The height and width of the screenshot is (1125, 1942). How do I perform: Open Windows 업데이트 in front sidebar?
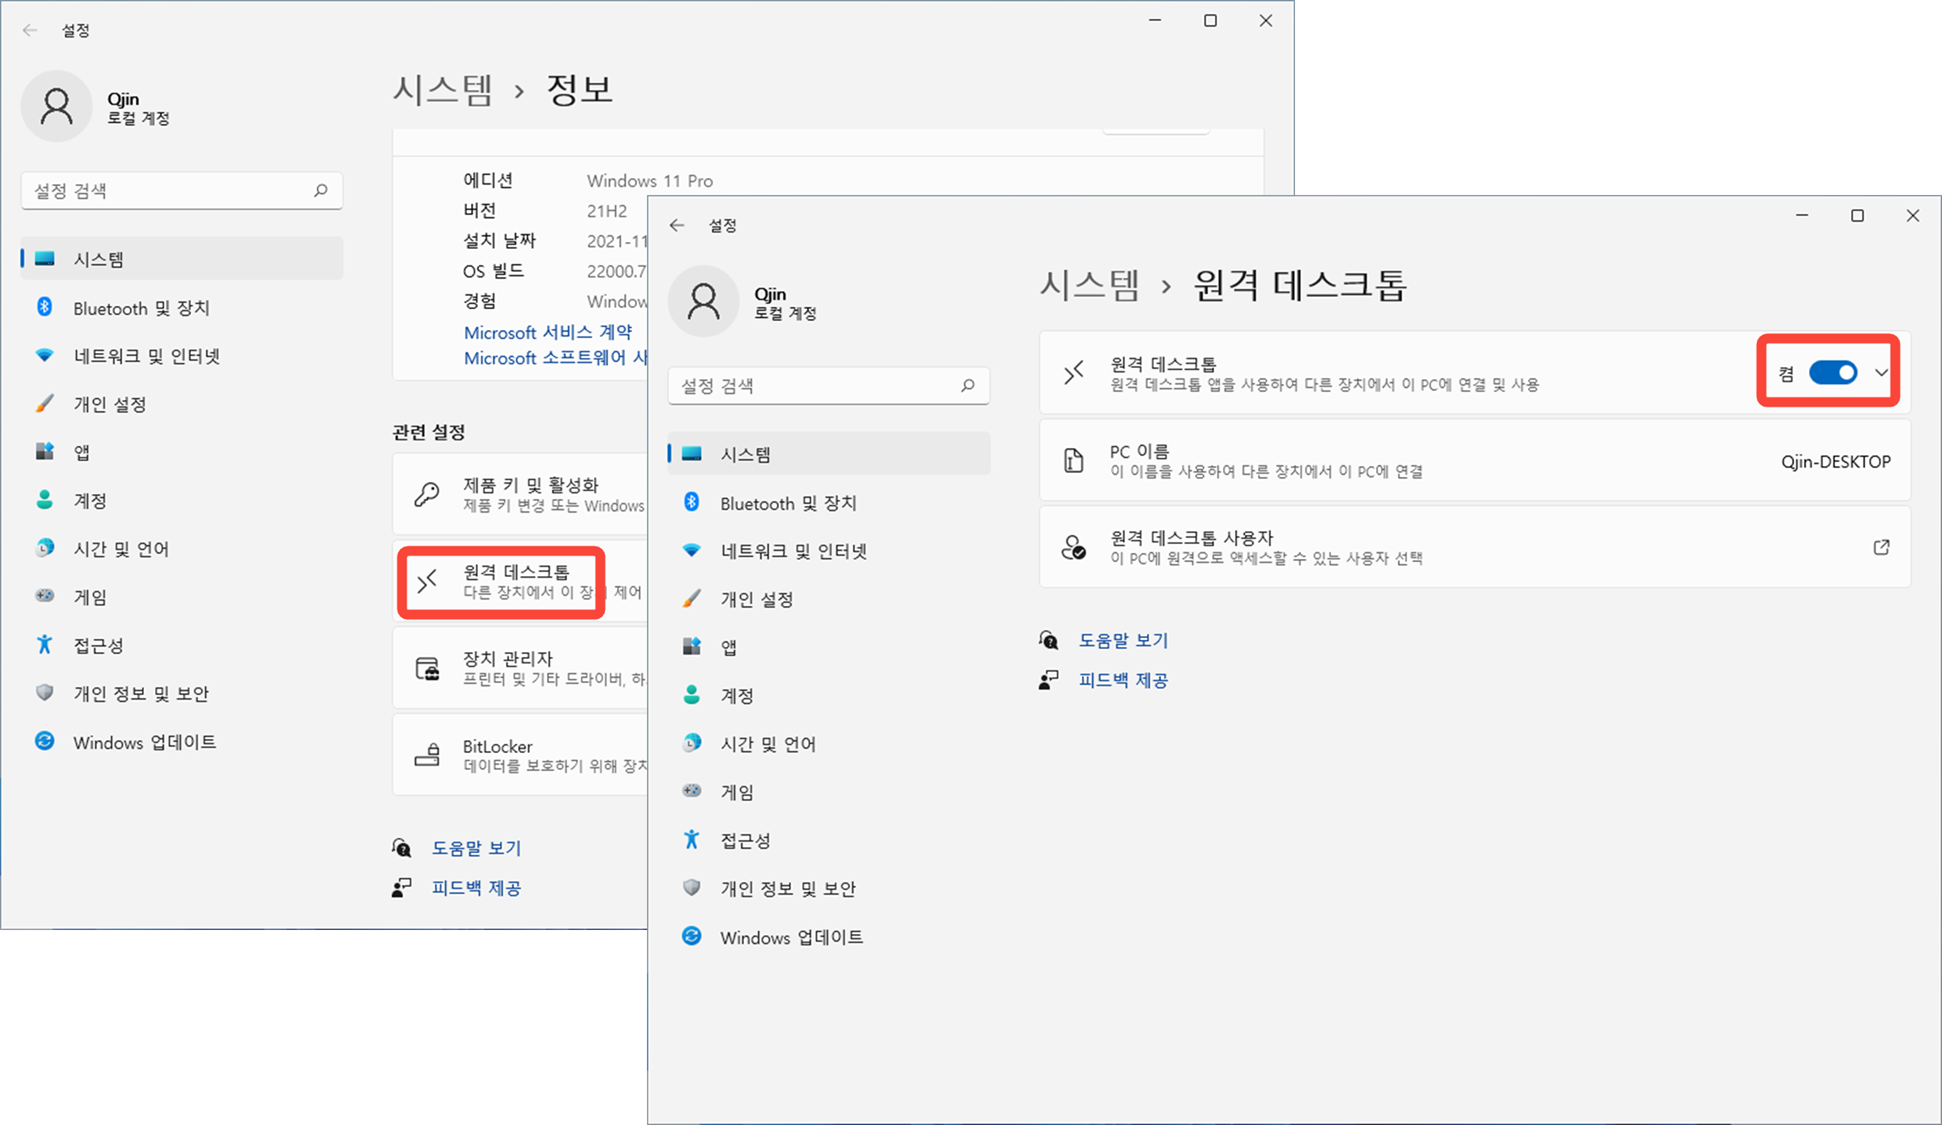coord(791,937)
